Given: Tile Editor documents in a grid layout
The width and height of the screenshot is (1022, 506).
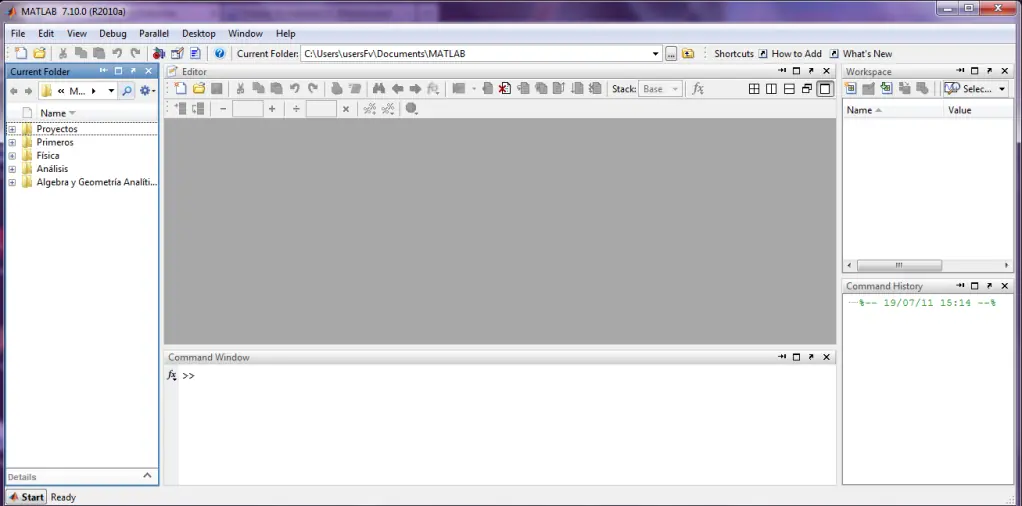Looking at the screenshot, I should [x=754, y=89].
